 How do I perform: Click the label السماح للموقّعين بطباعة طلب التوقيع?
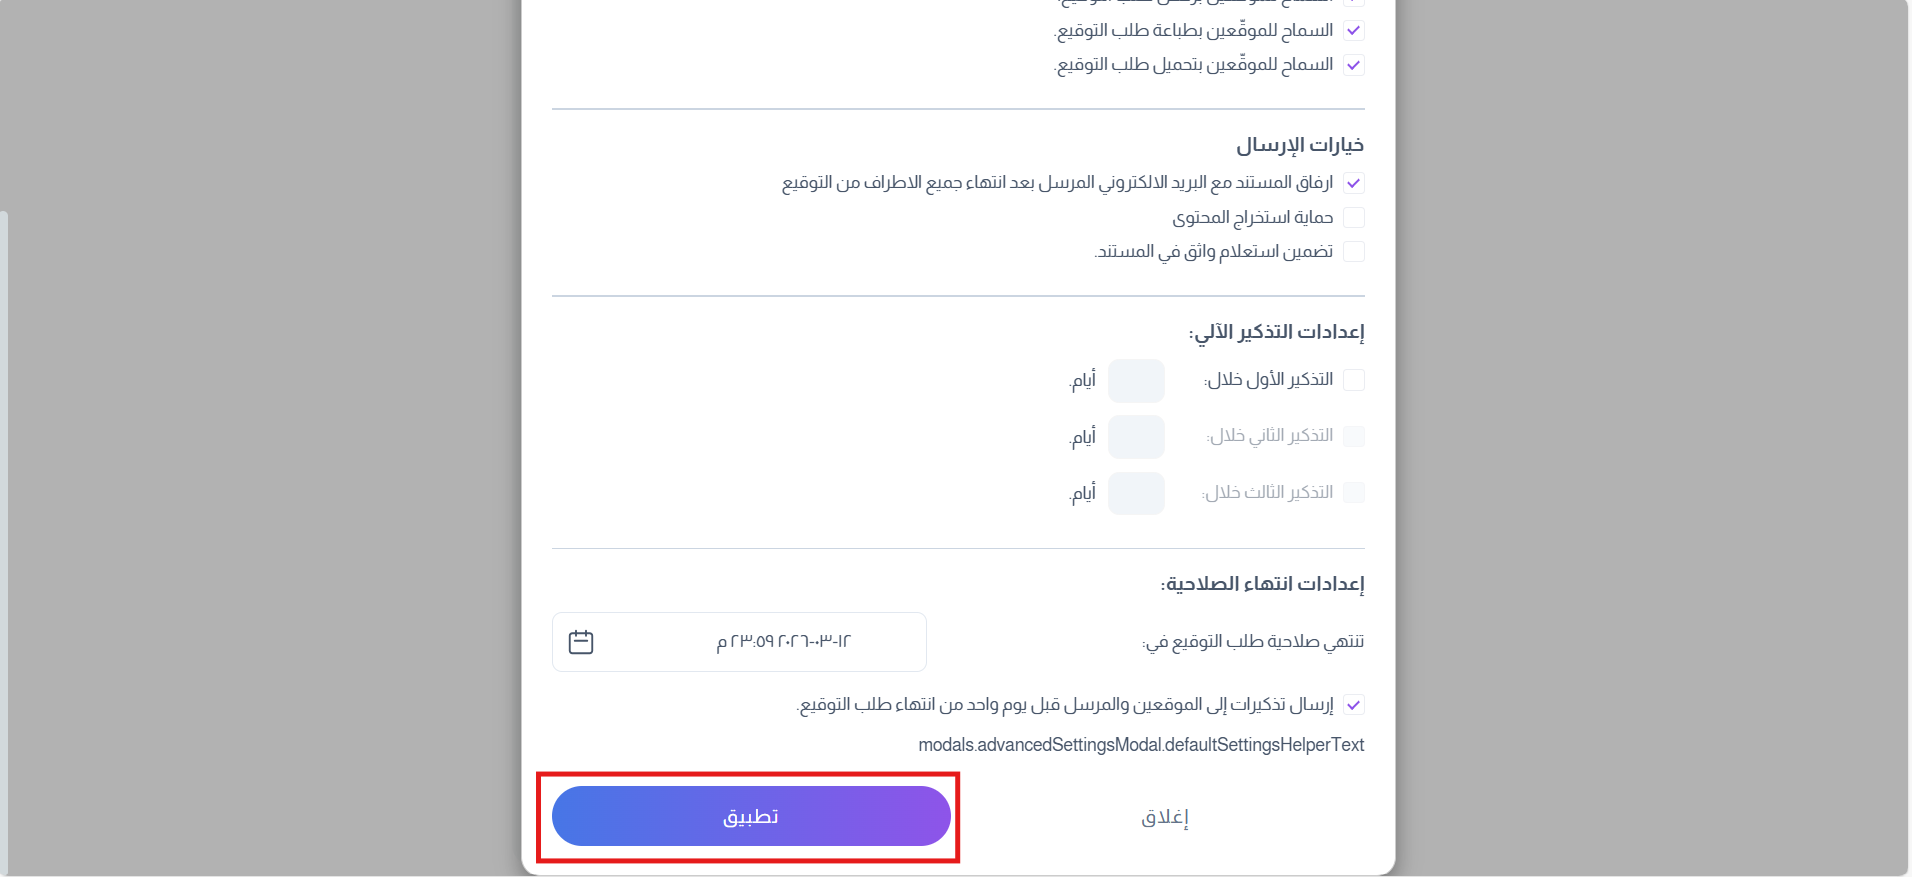[1194, 31]
